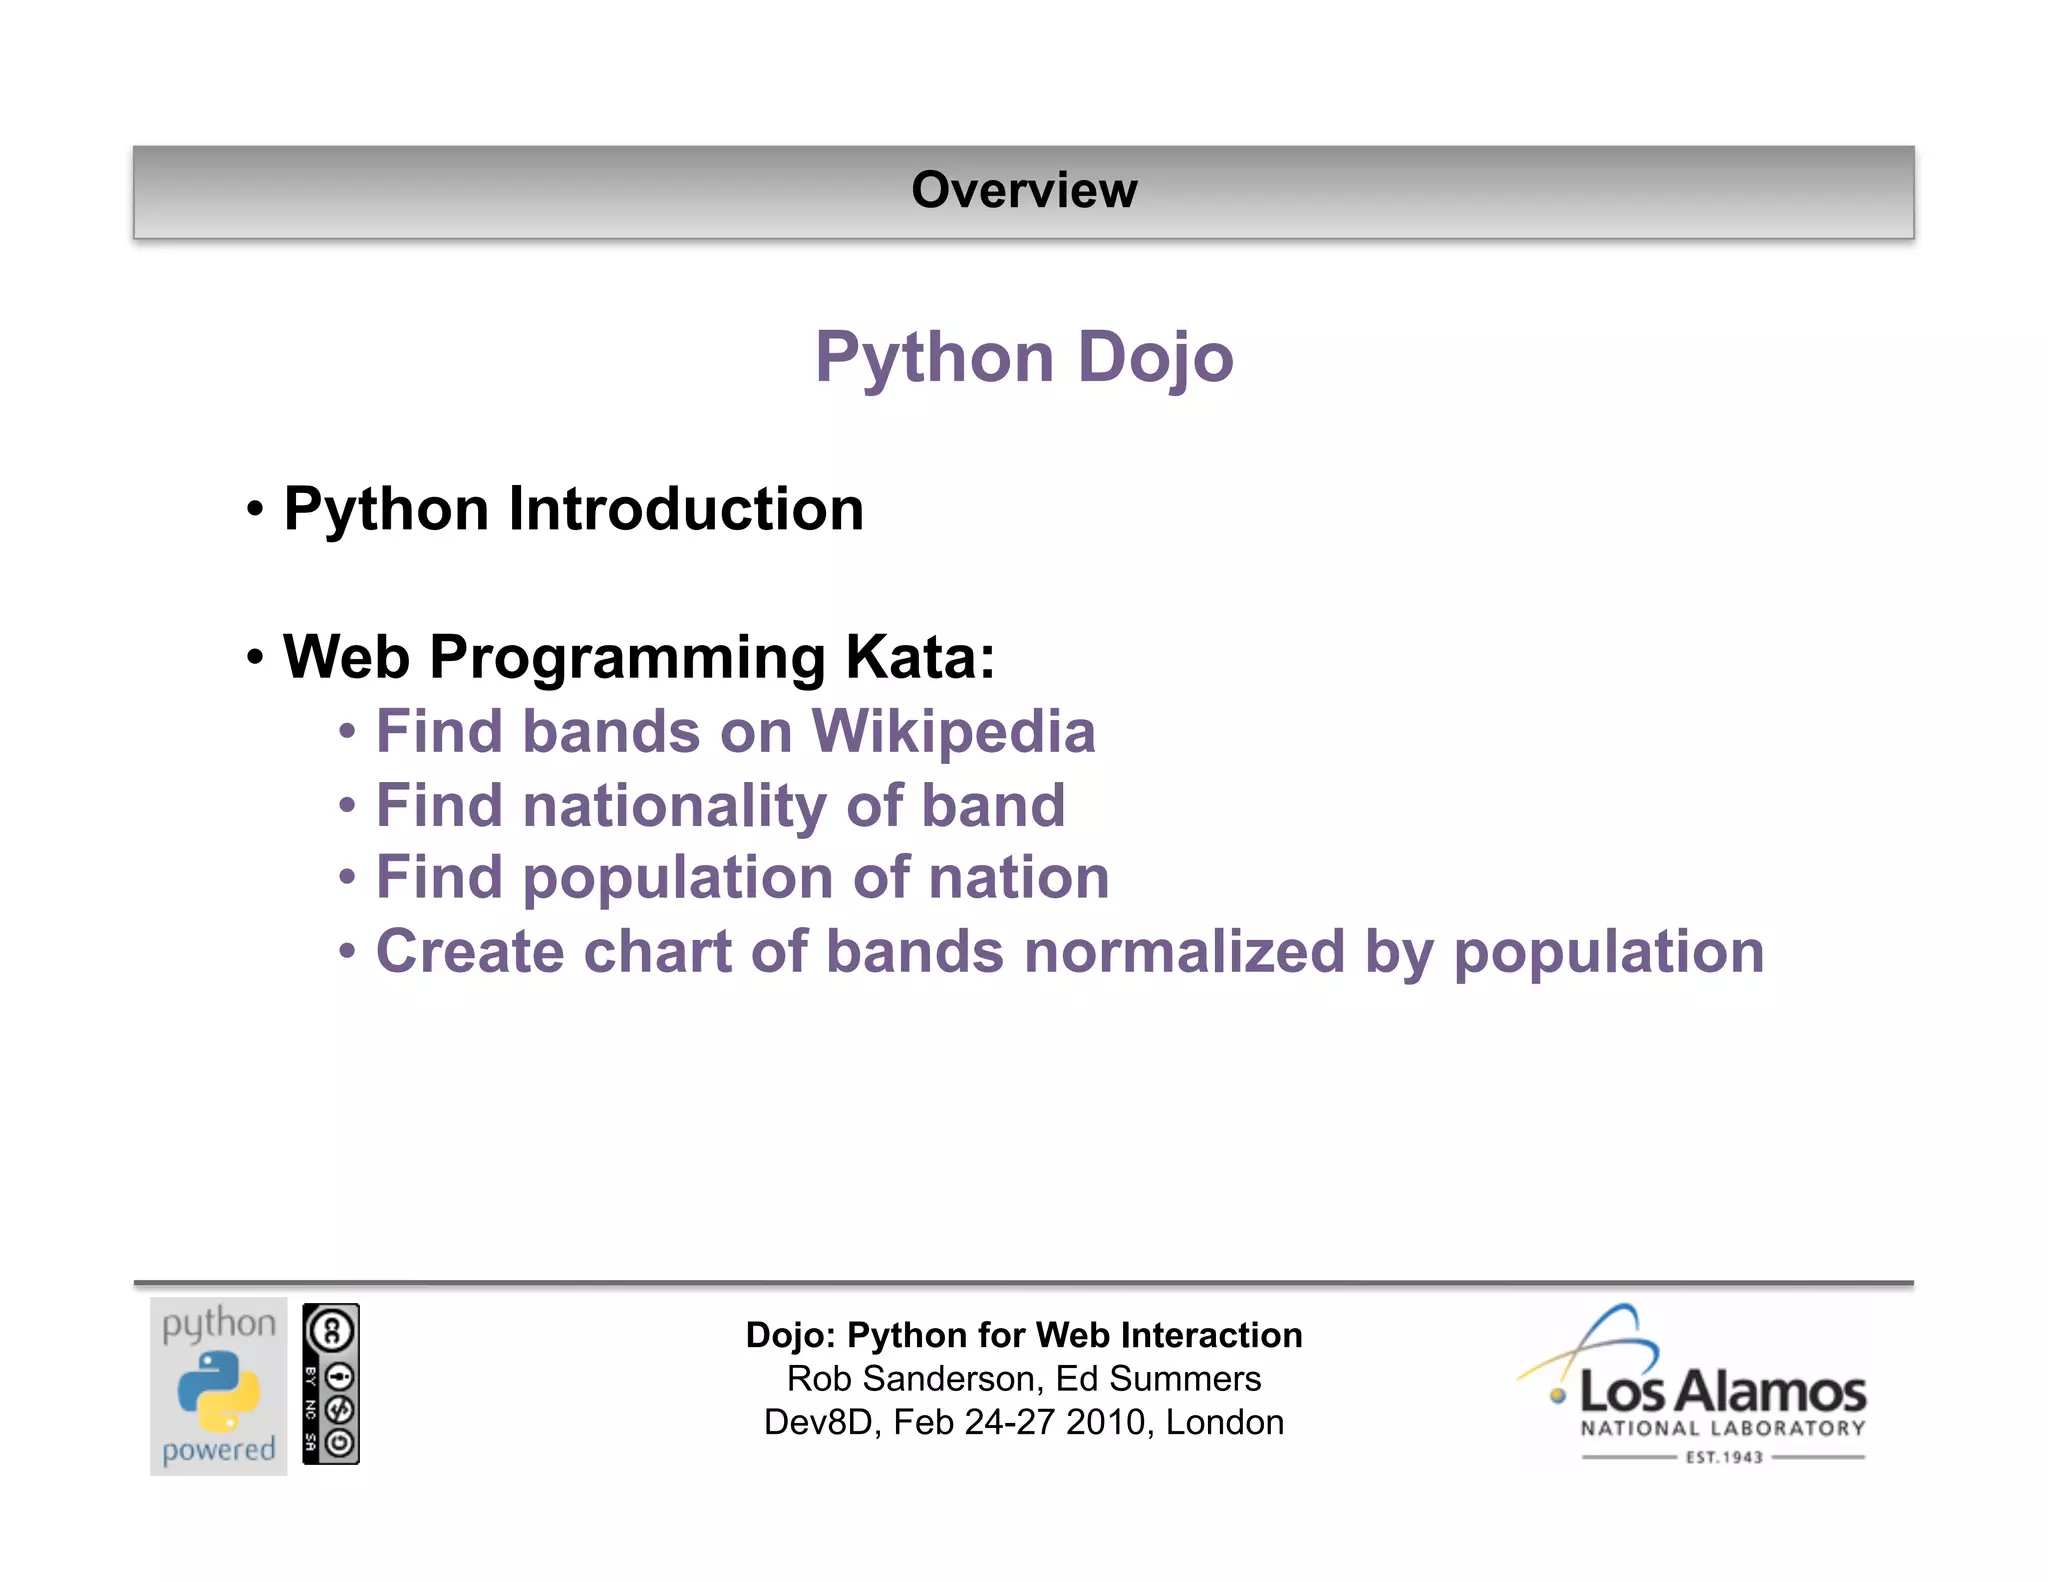Image resolution: width=2048 pixels, height=1582 pixels.
Task: Click Find bands on Wikipedia line
Action: pos(717,732)
